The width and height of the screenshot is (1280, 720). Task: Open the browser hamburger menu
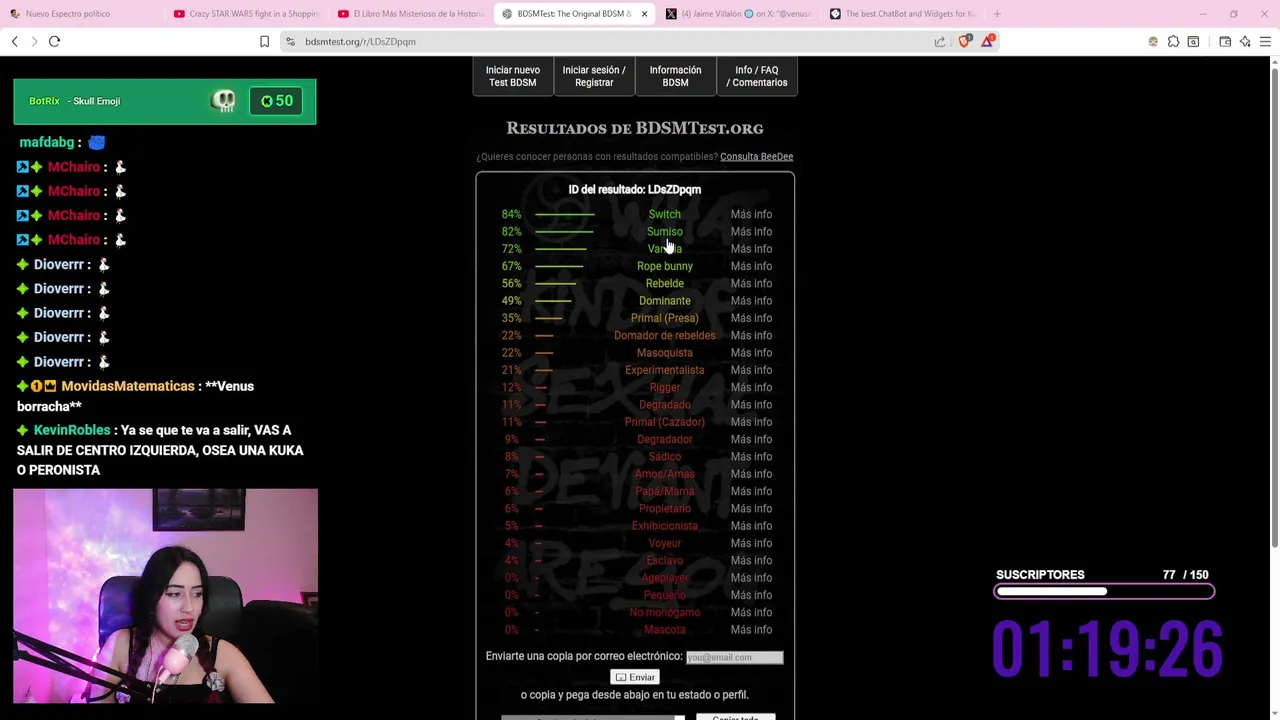1265,41
